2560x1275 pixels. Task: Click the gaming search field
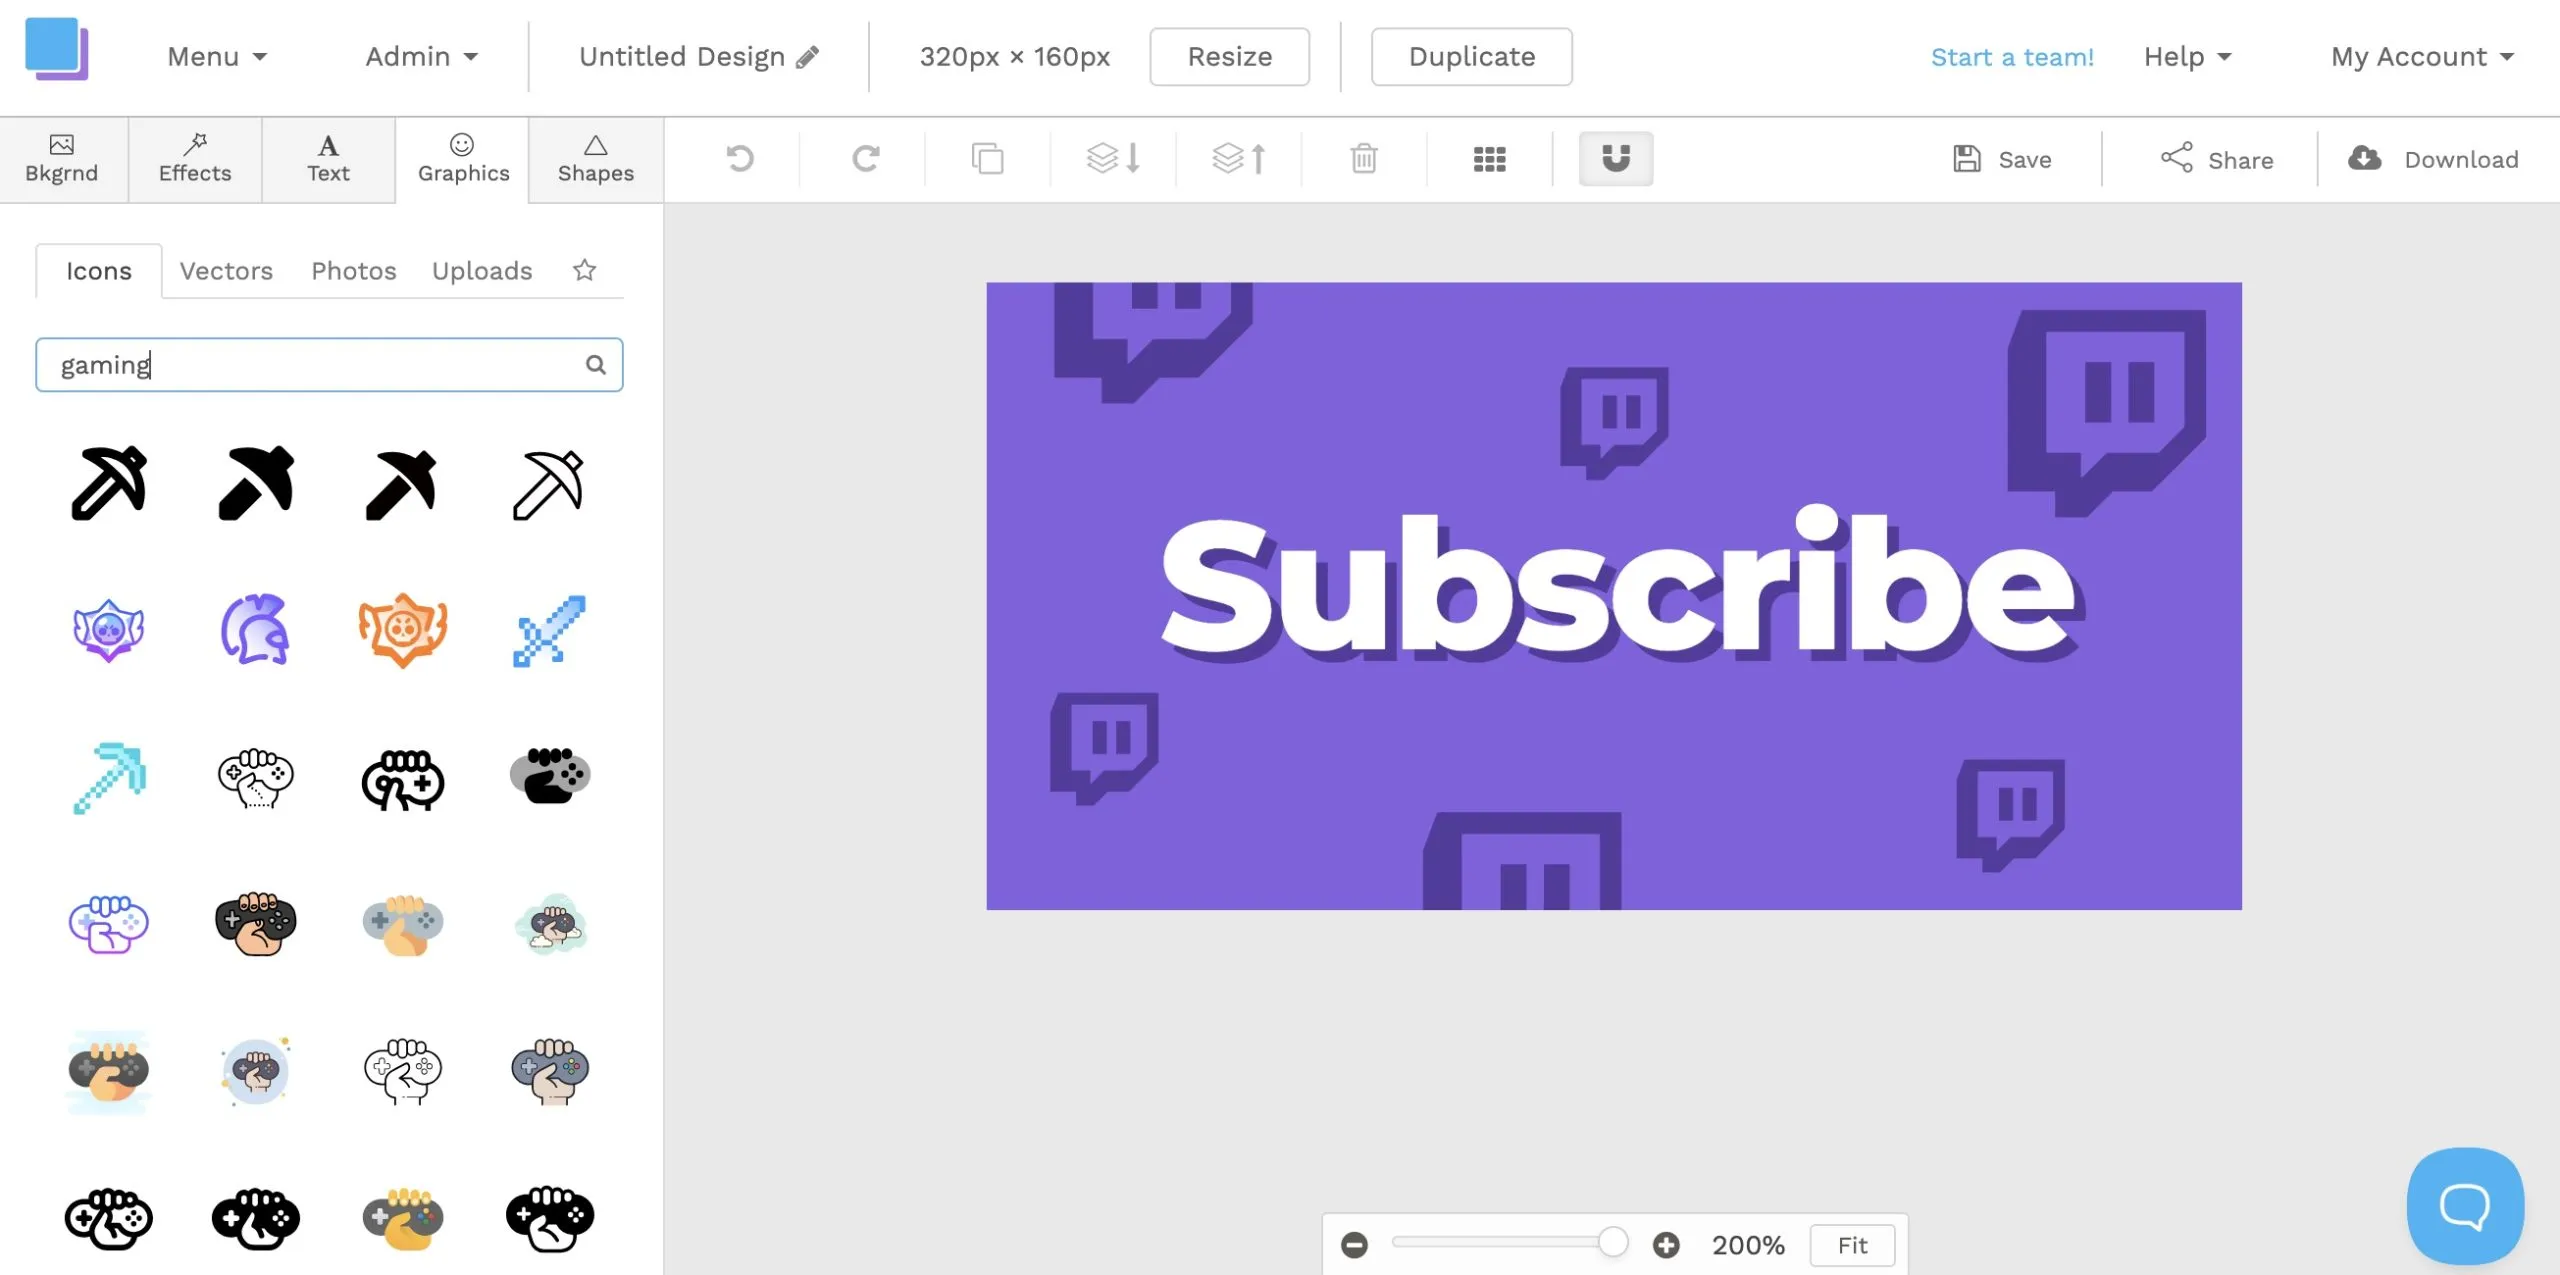point(329,365)
